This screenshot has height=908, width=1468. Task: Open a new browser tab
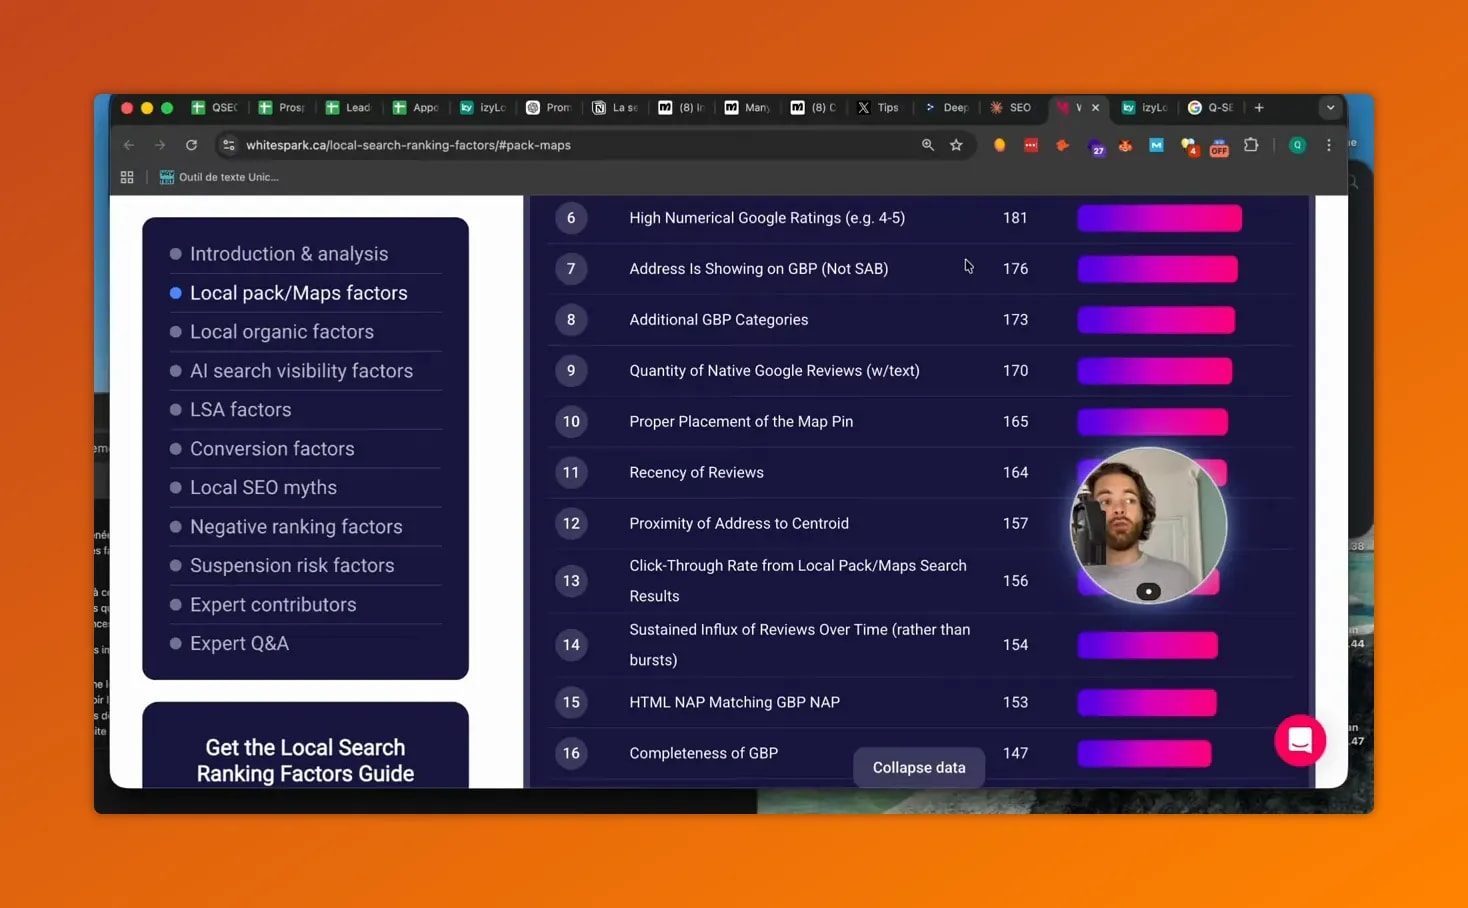1259,107
